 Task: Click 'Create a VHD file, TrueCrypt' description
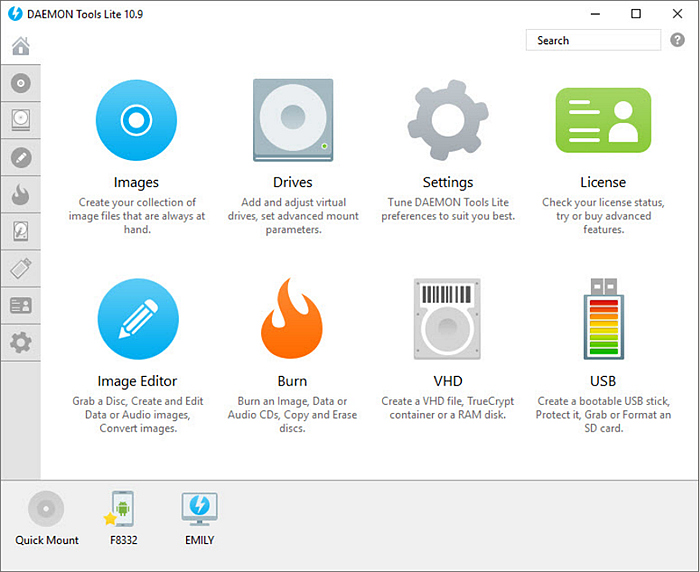click(448, 408)
